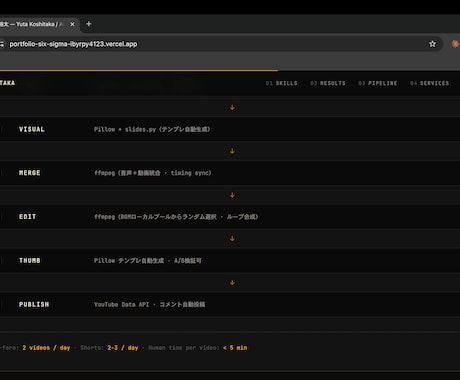Open the 04 SERVICES section
Image resolution: width=460 pixels, height=380 pixels.
[x=430, y=83]
